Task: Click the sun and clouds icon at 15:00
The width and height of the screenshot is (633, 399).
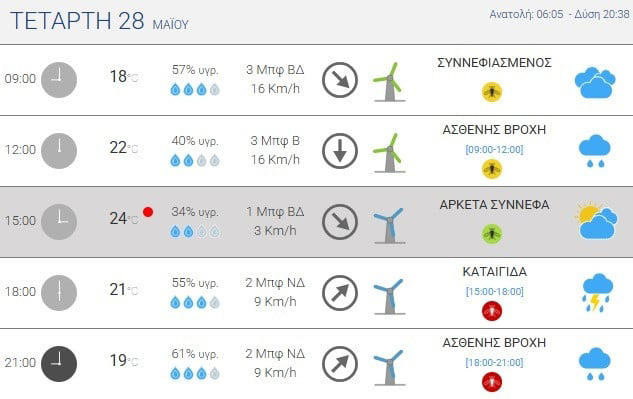Action: pyautogui.click(x=596, y=220)
